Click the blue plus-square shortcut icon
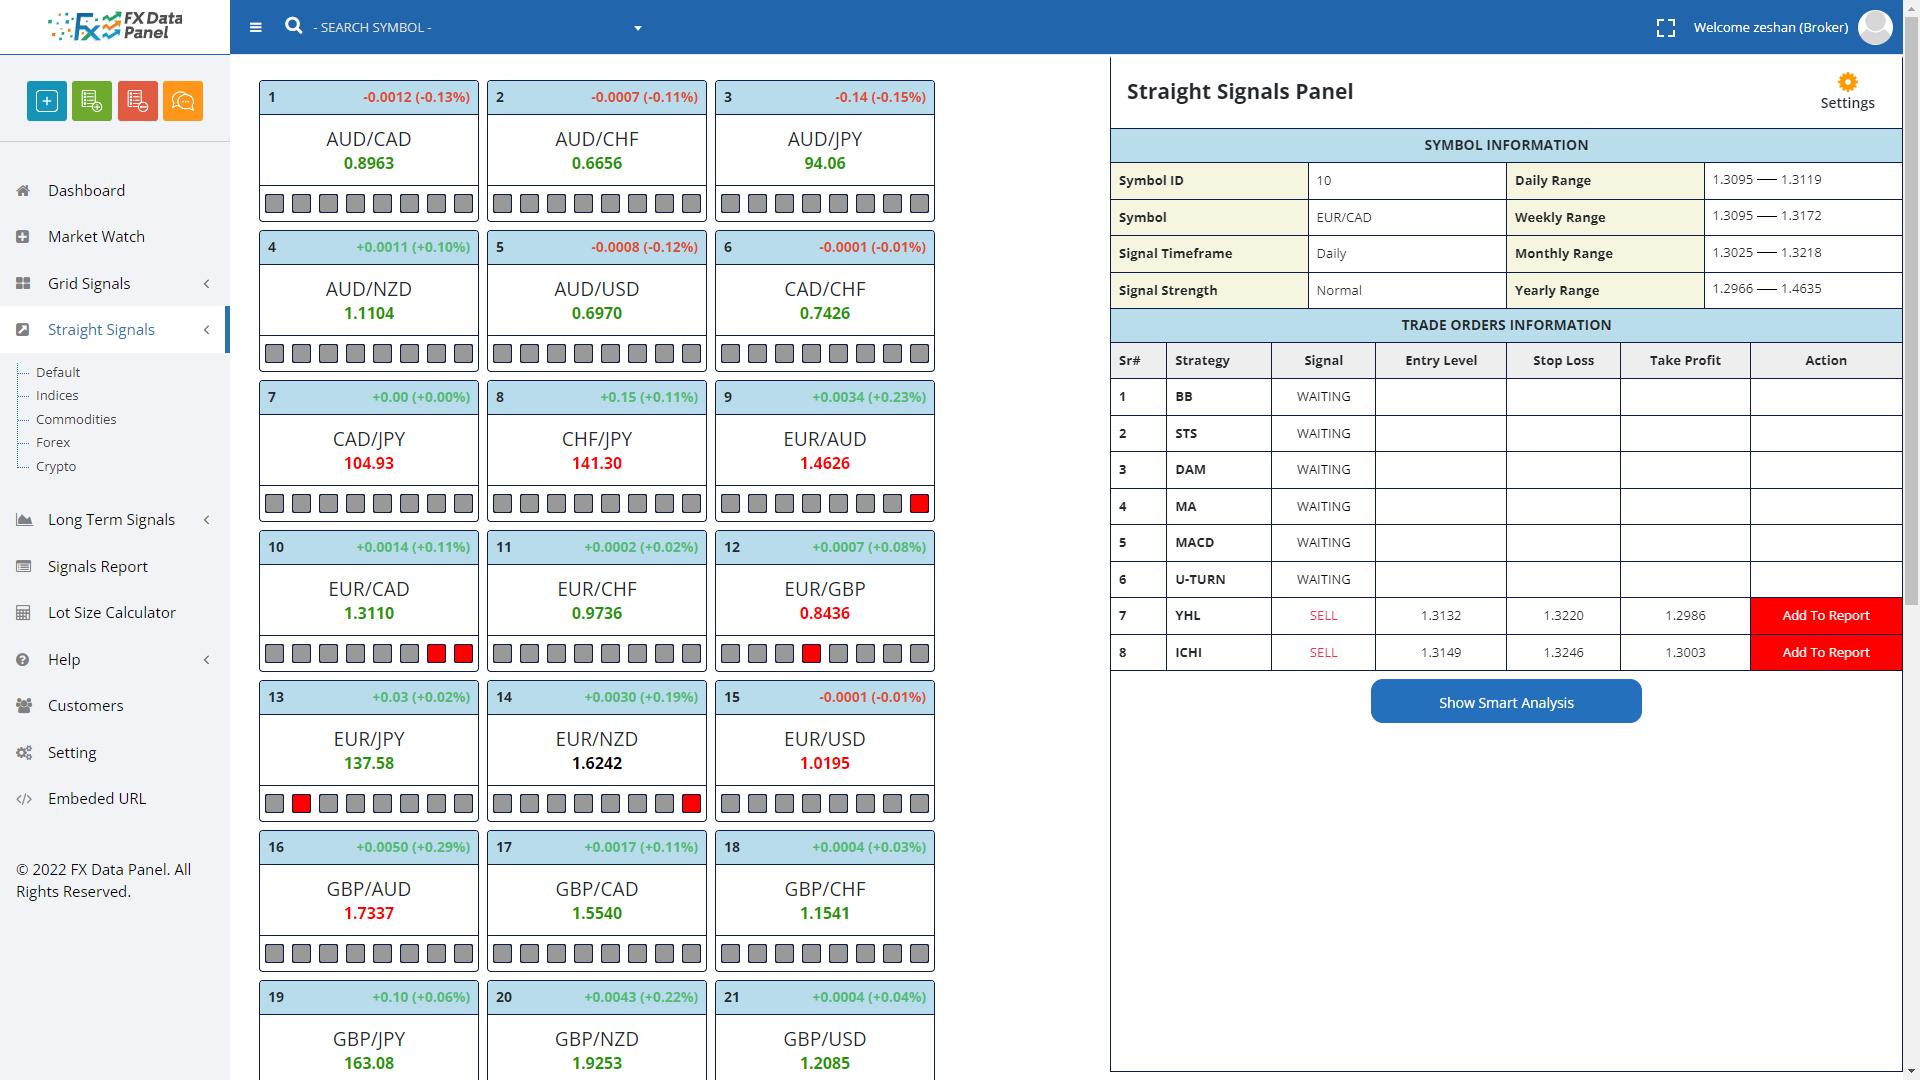 point(47,101)
